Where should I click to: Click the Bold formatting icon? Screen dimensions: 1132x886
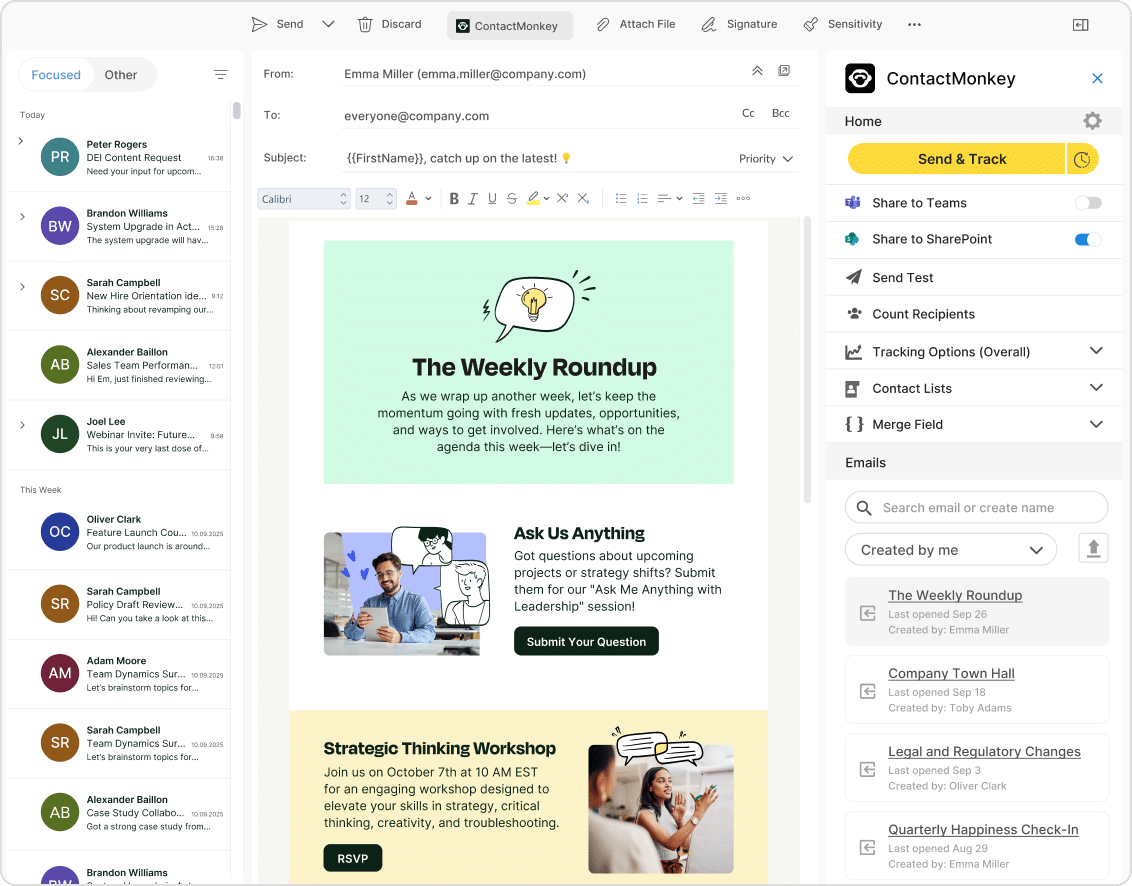[x=454, y=199]
